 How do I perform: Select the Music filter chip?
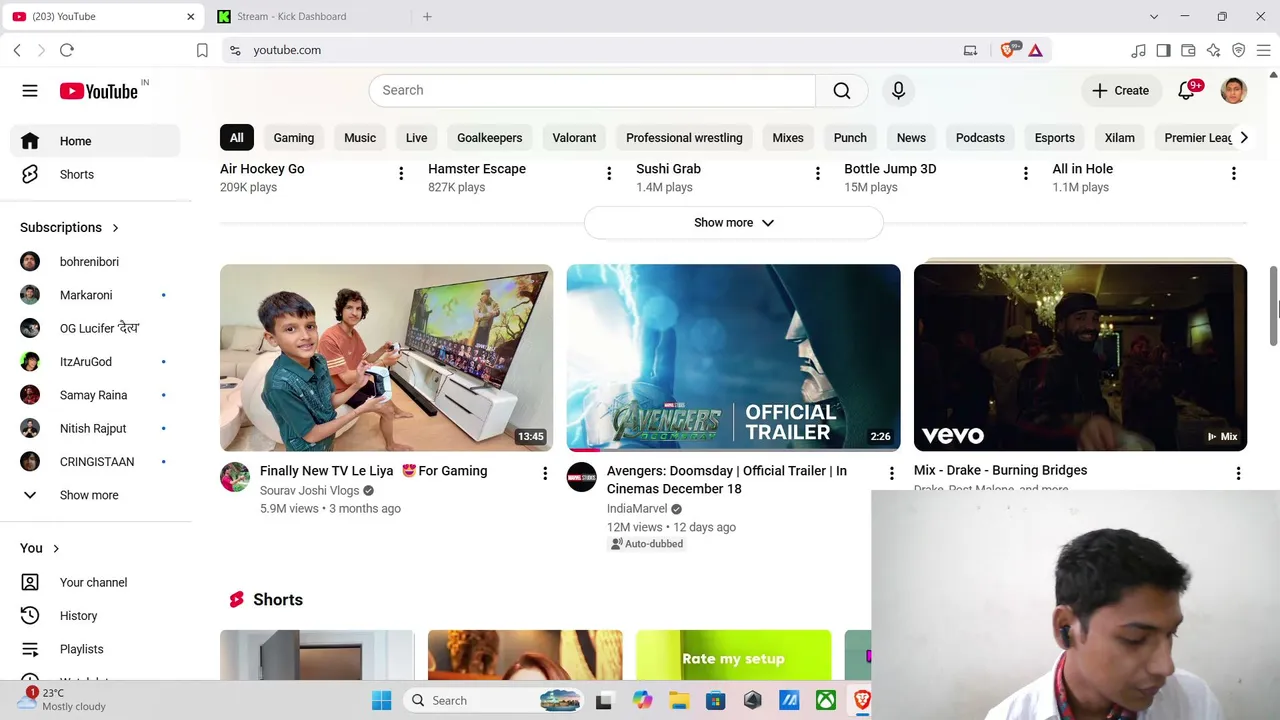tap(360, 138)
